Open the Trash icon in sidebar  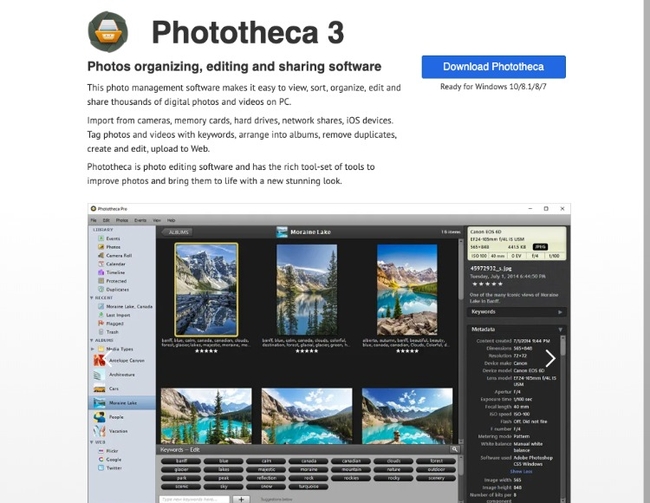tap(101, 332)
